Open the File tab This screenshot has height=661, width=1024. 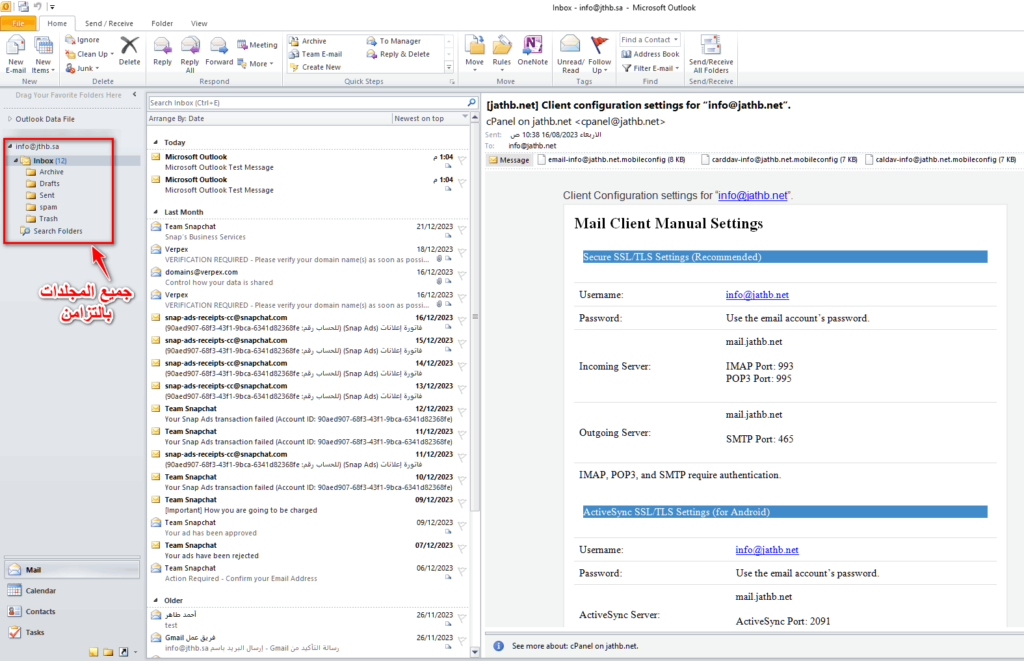pos(19,23)
